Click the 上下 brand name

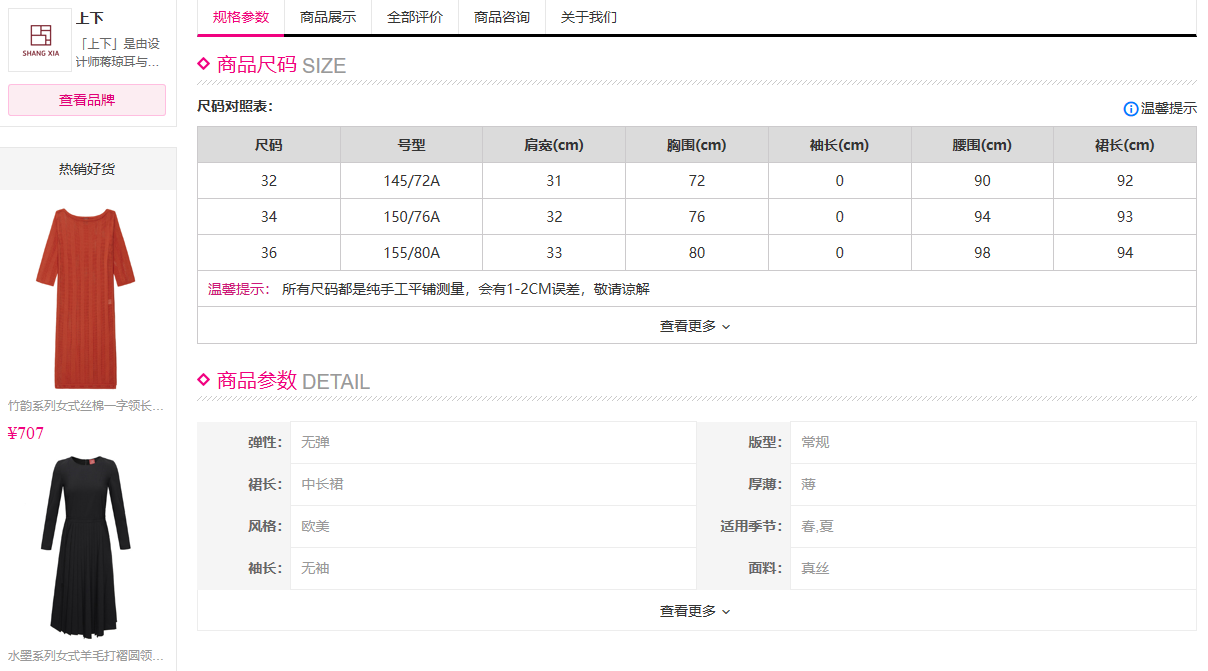90,18
